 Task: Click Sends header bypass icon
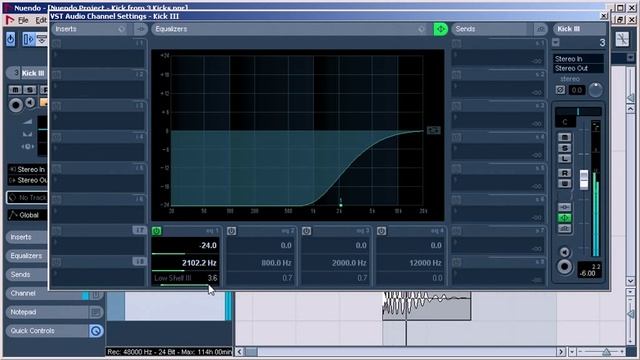tap(540, 29)
